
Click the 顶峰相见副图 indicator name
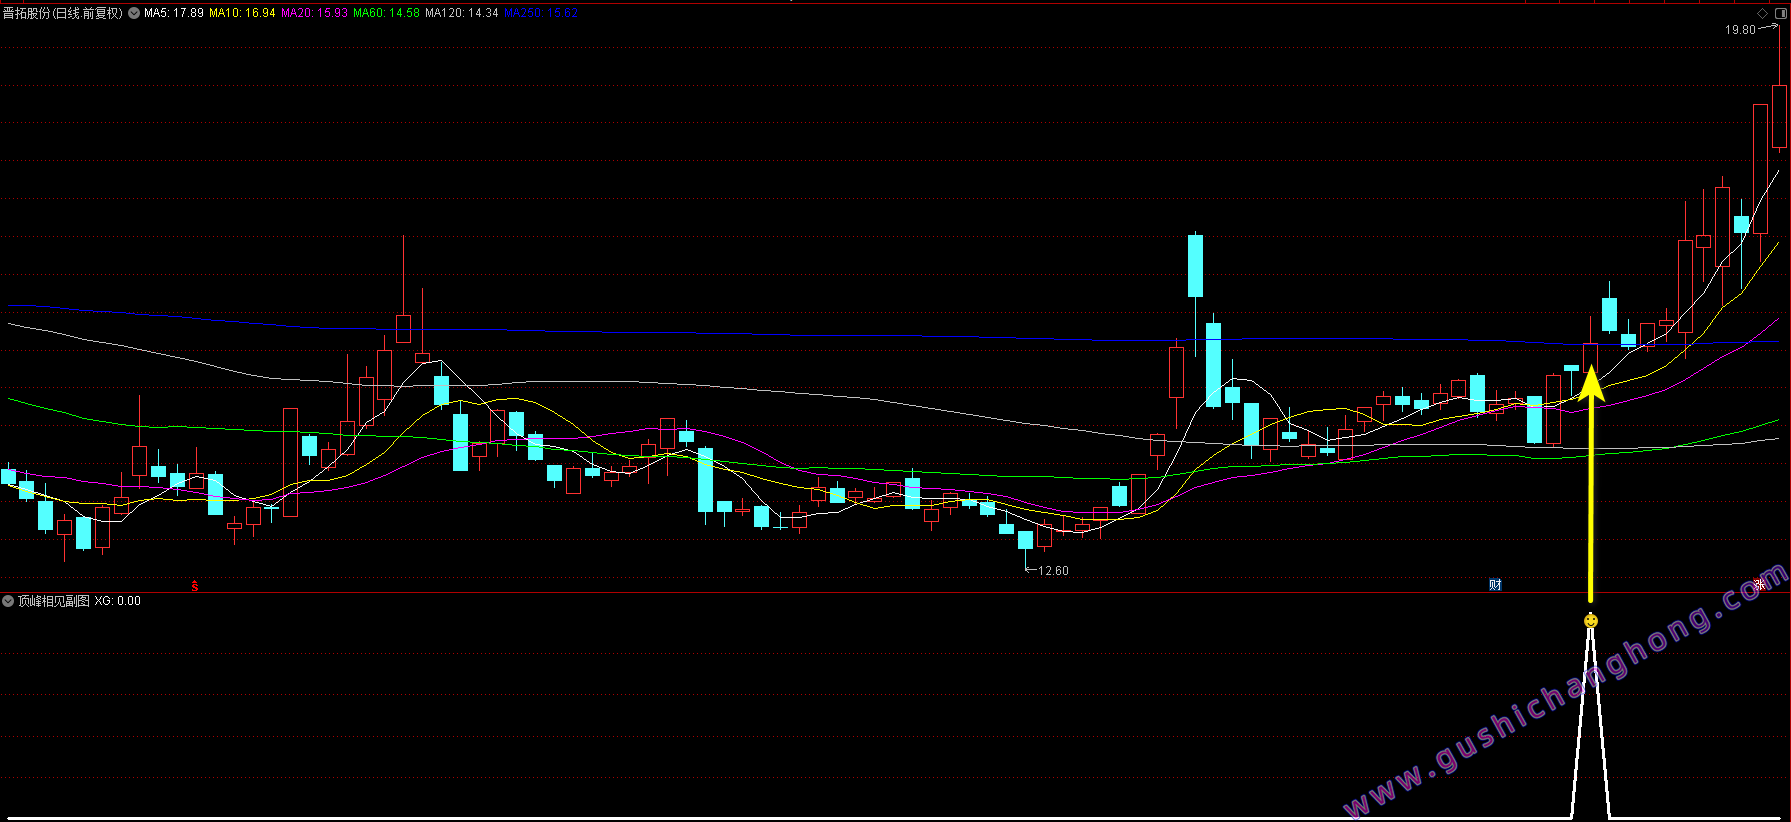tap(54, 601)
